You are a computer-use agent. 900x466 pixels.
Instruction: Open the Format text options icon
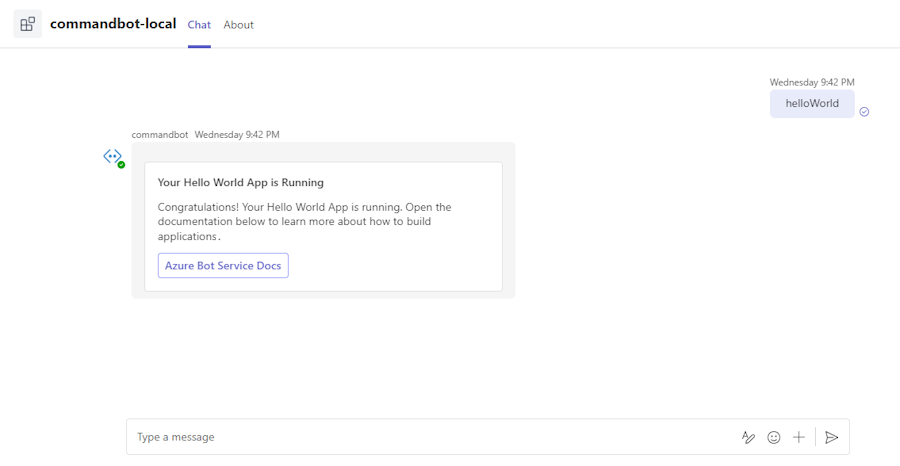tap(748, 437)
